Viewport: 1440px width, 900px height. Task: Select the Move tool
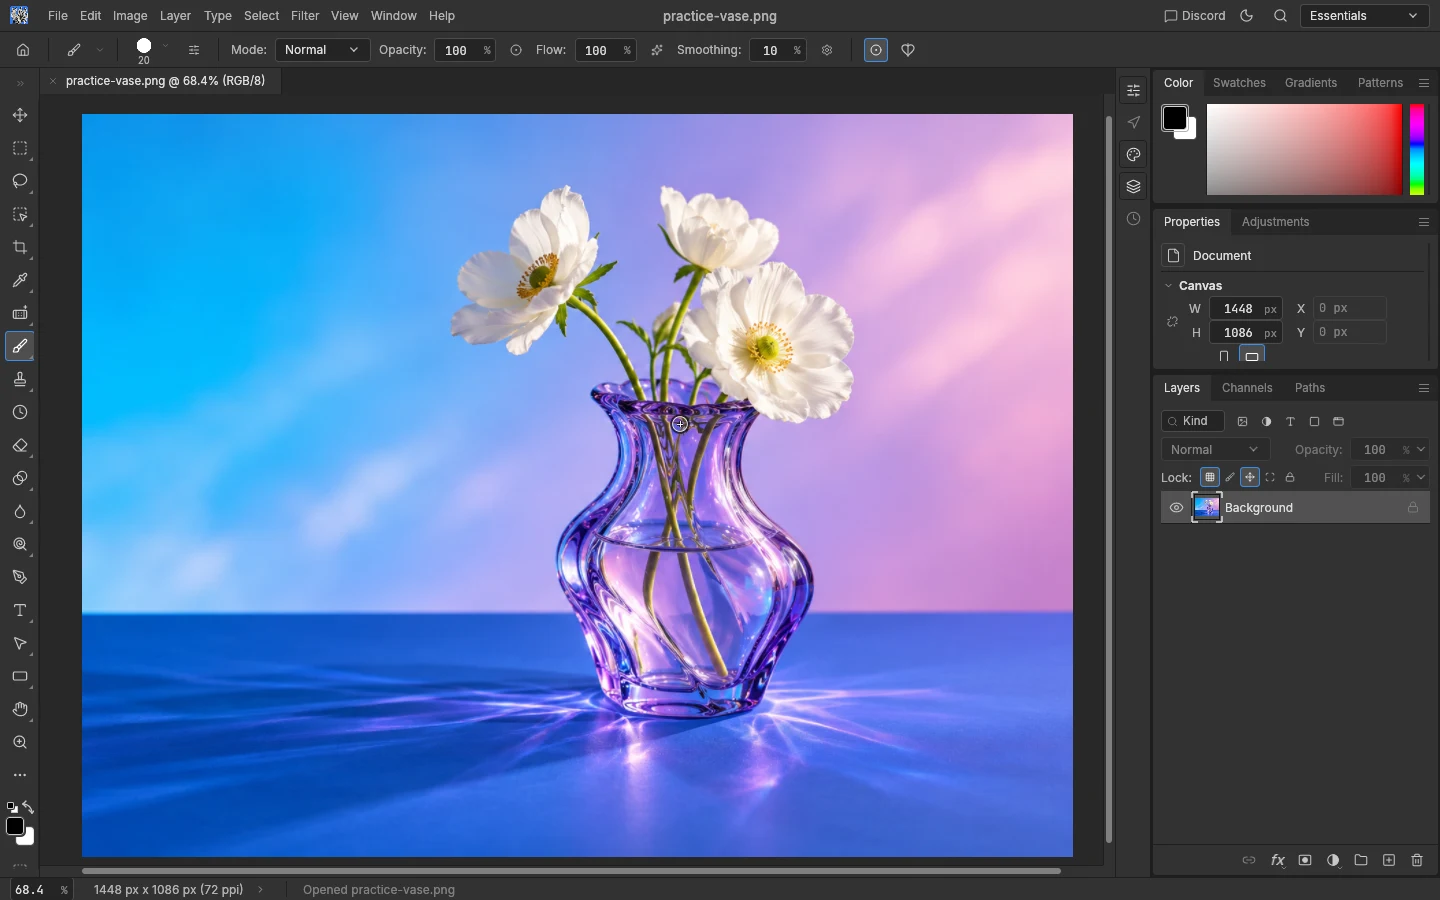click(20, 116)
